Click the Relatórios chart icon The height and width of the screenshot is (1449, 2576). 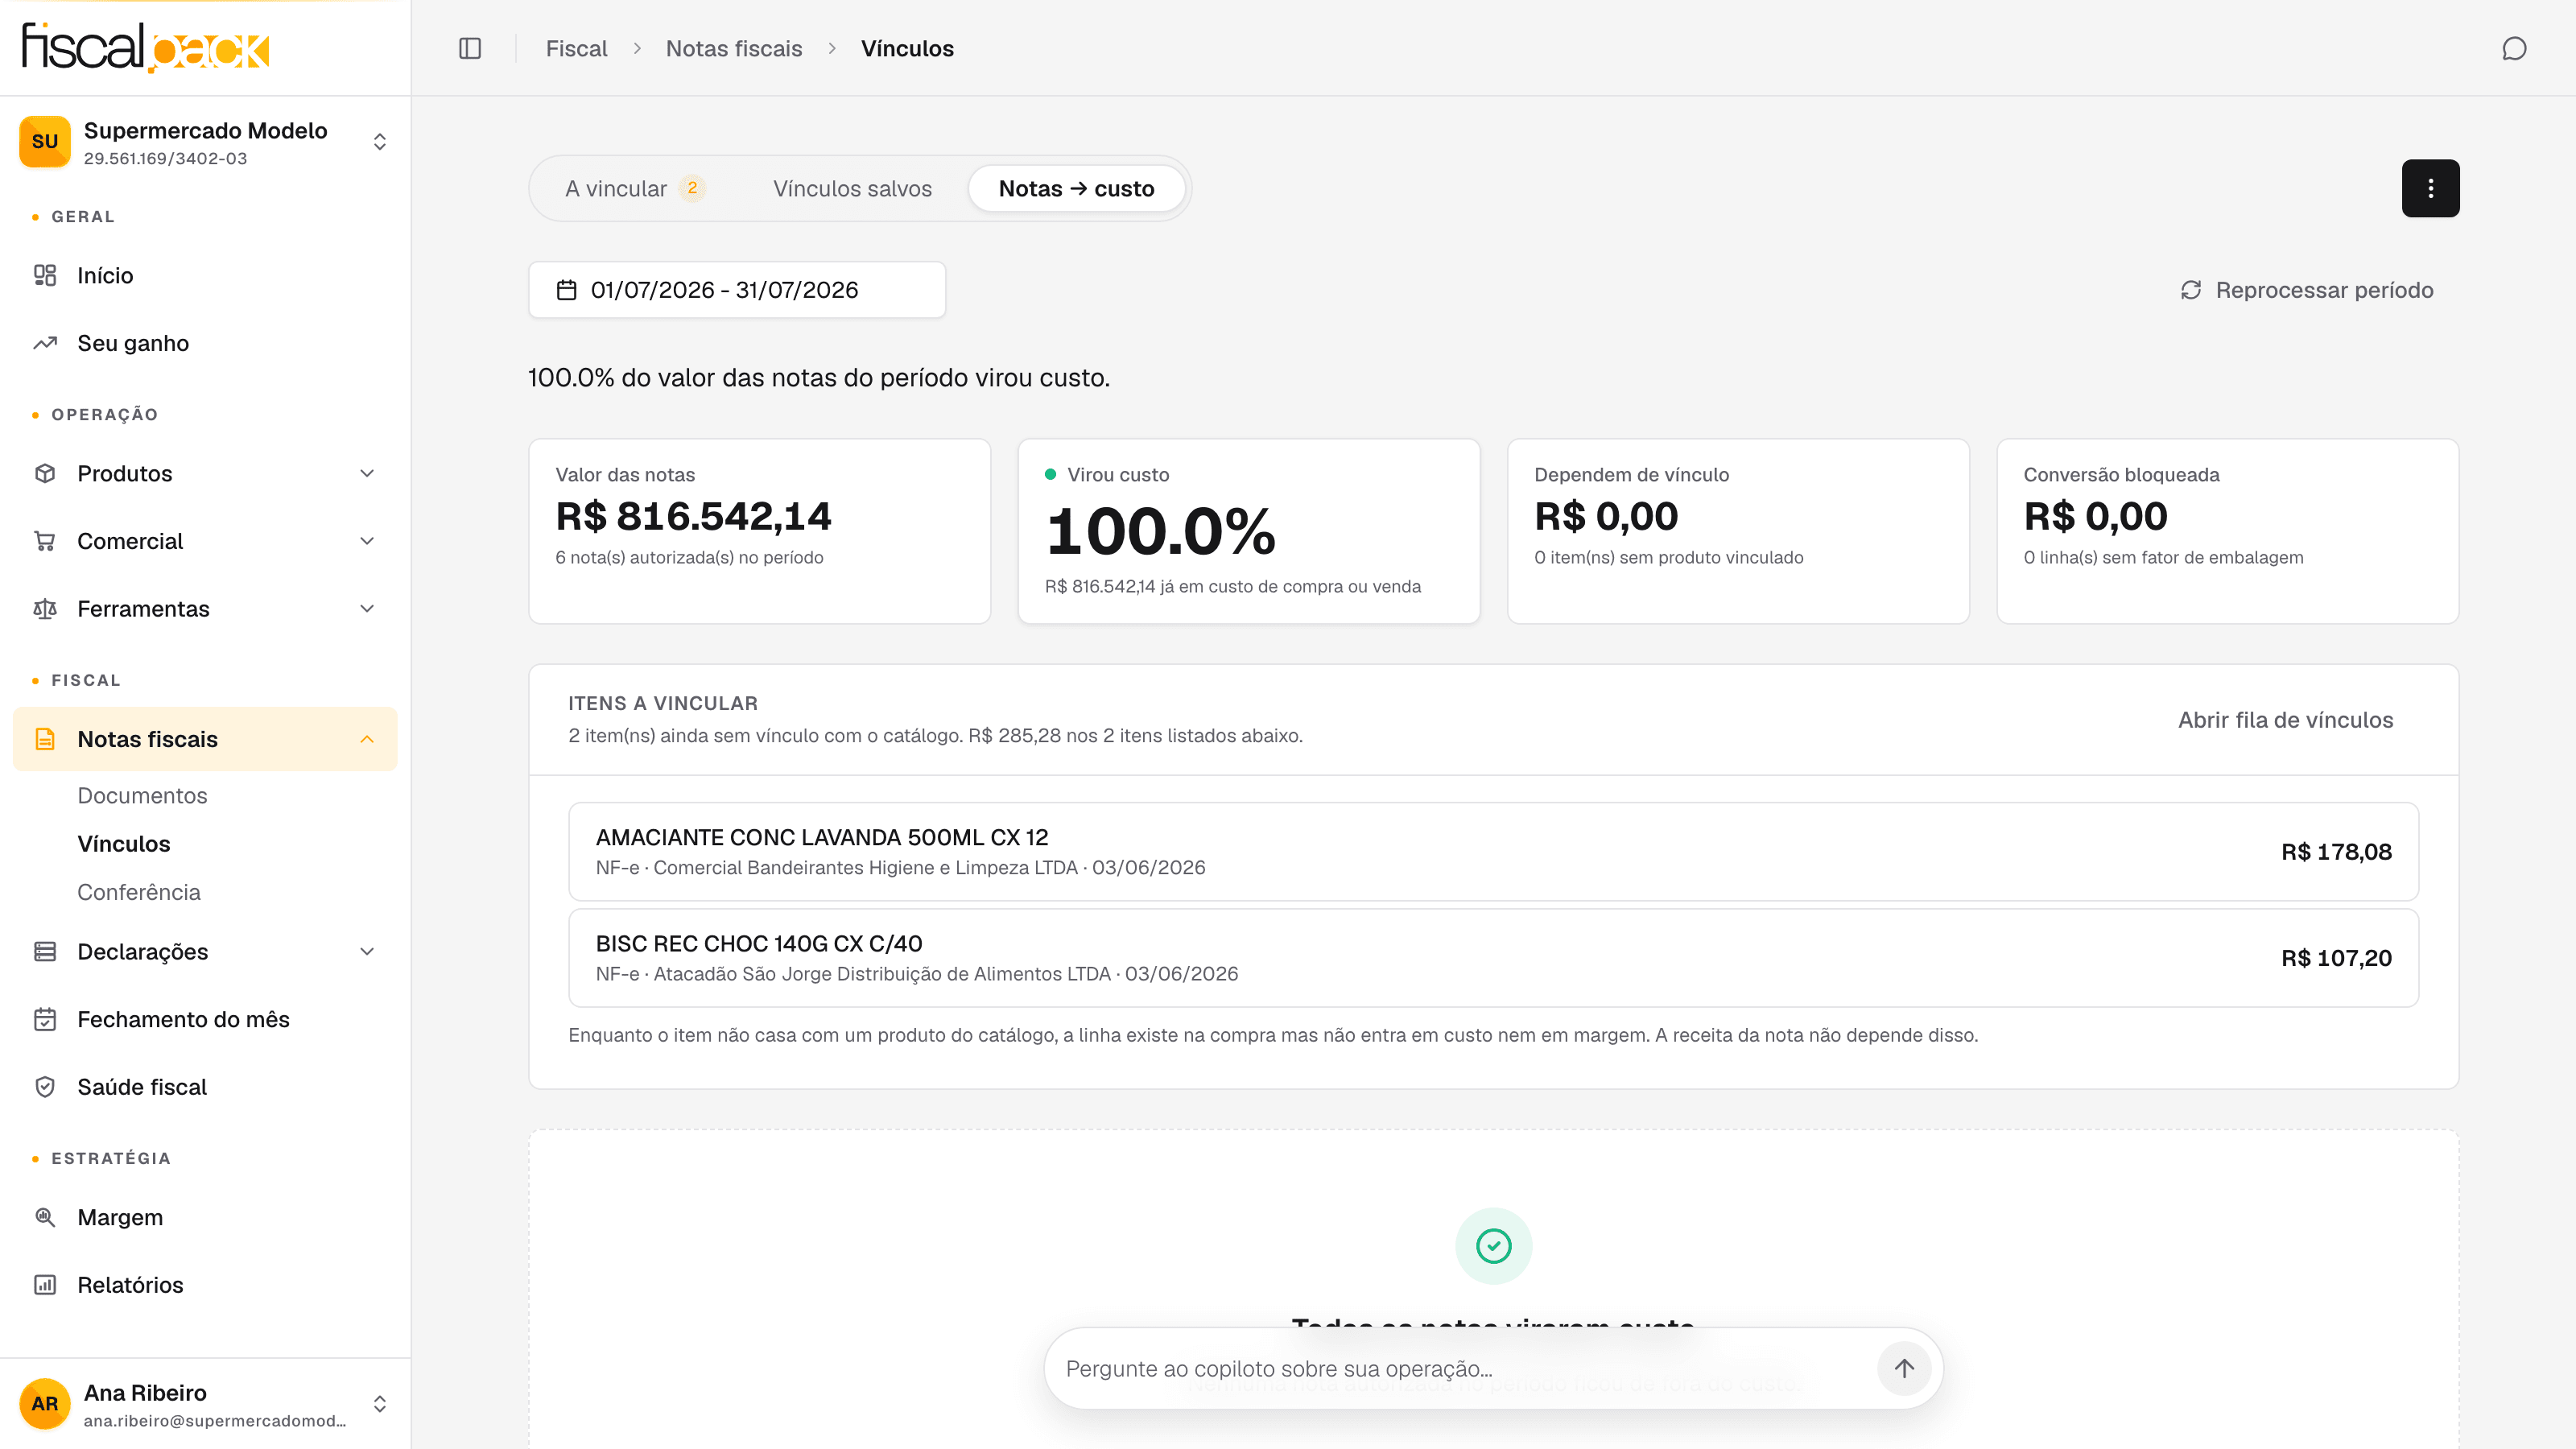[x=45, y=1285]
